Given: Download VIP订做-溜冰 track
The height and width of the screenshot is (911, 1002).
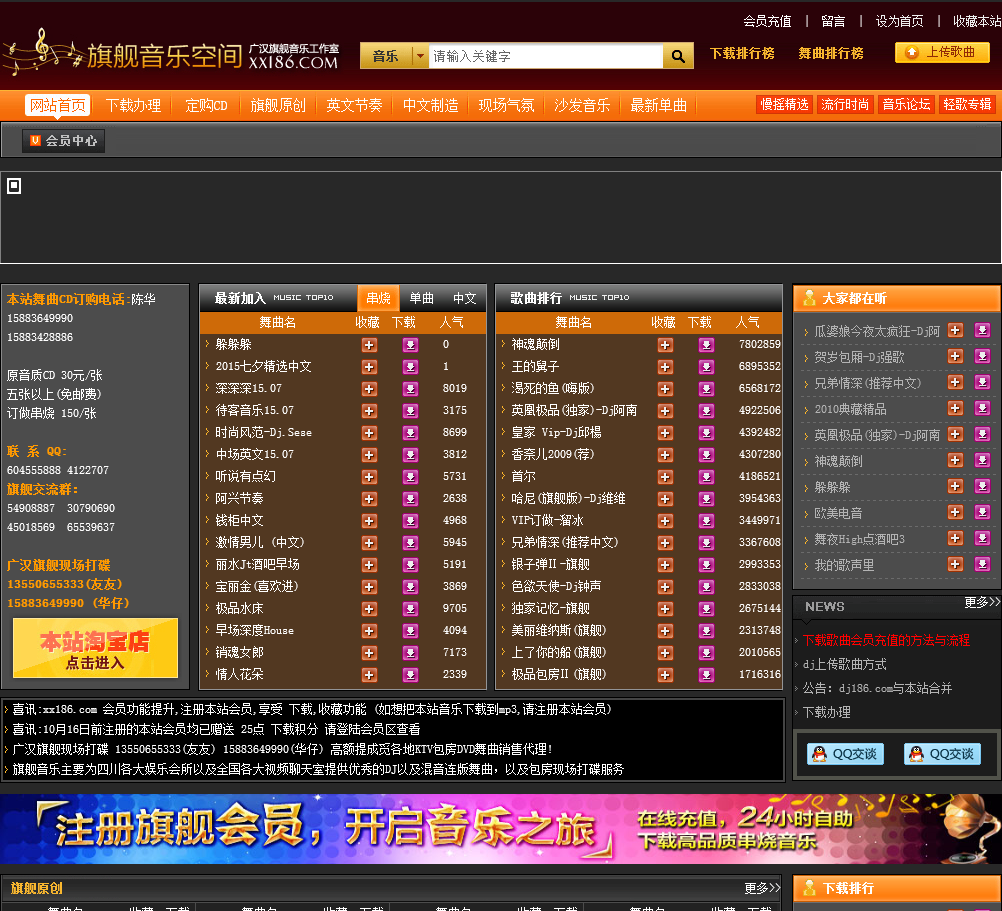Looking at the screenshot, I should click(706, 521).
